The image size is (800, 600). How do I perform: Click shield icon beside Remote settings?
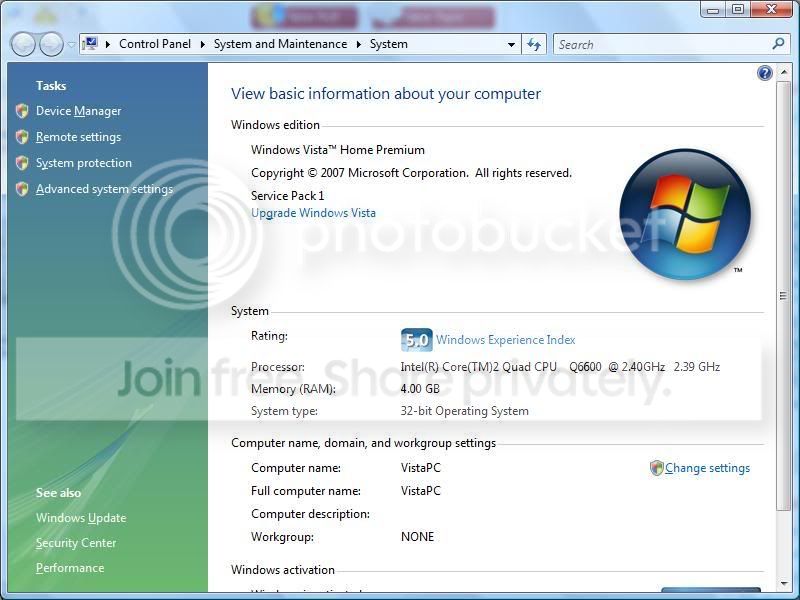(22, 137)
